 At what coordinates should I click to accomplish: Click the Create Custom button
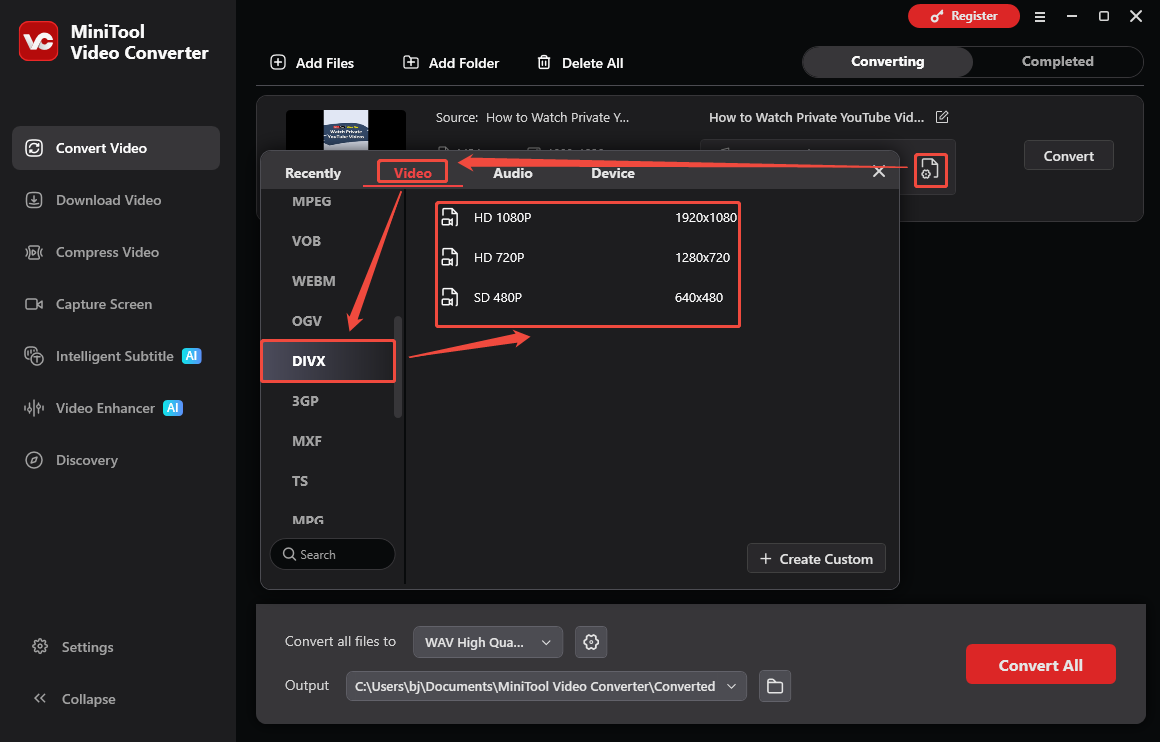(x=816, y=559)
